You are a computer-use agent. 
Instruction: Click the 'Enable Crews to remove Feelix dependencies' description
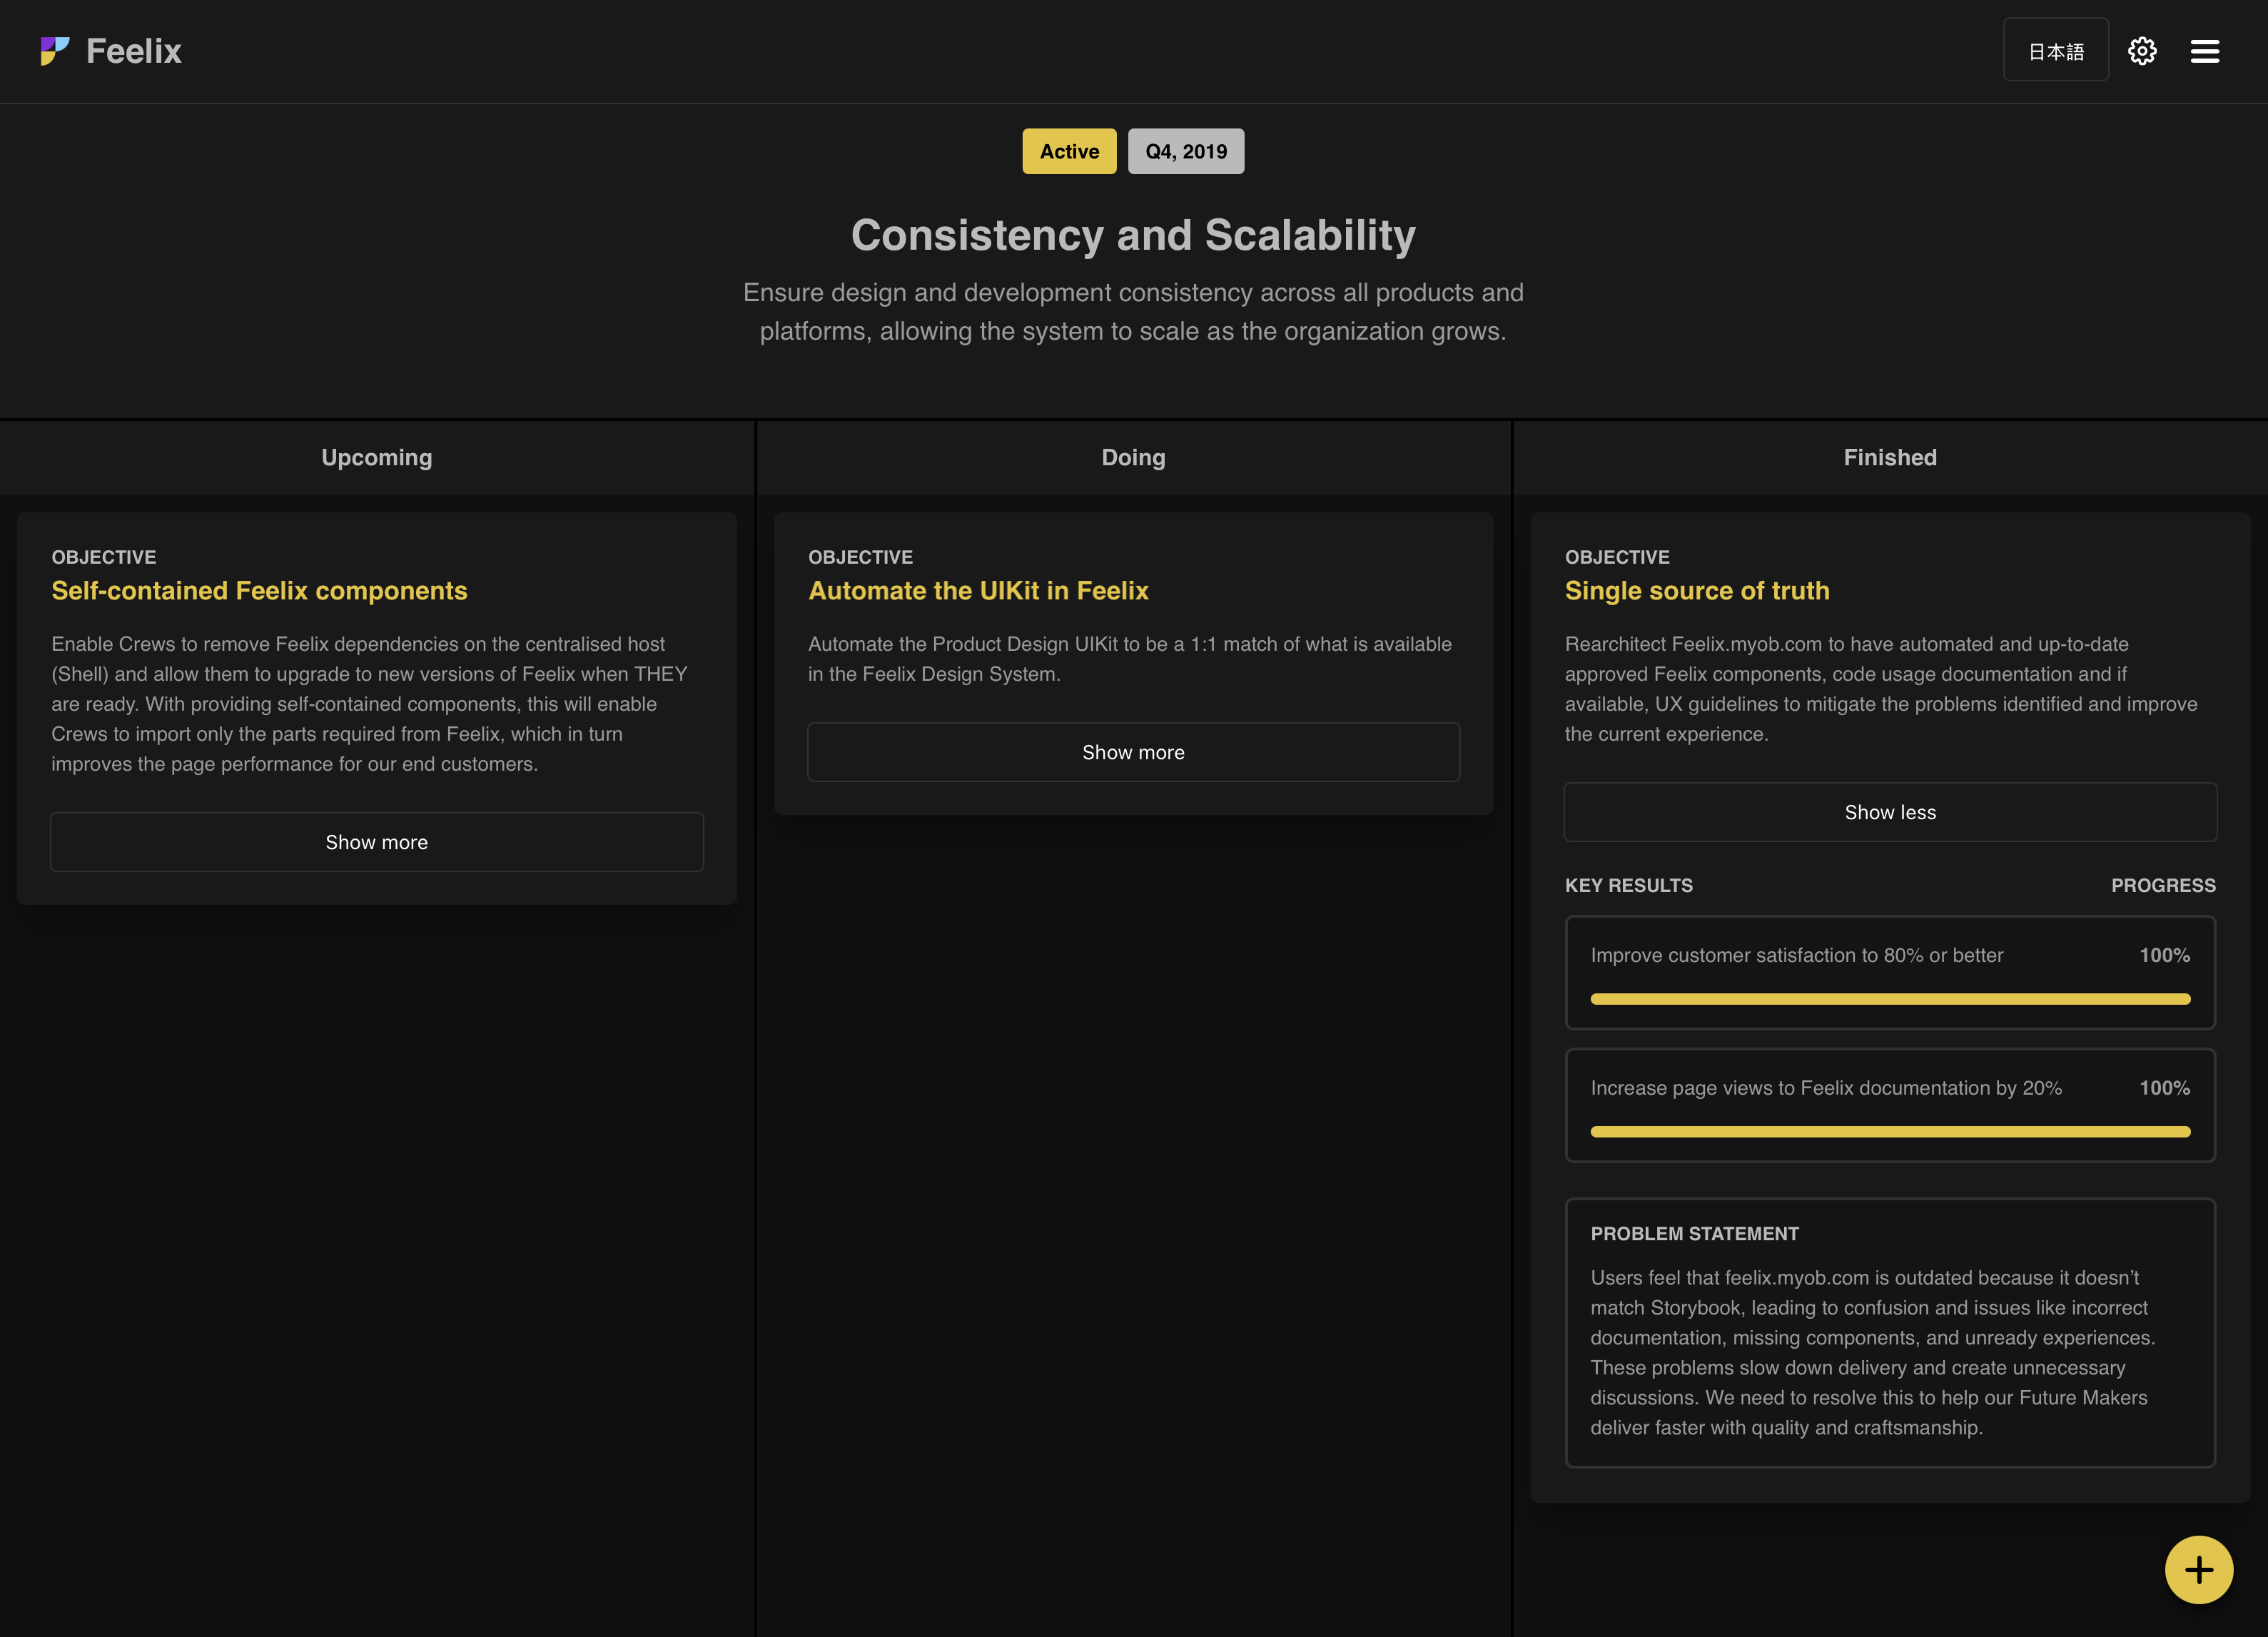pos(369,704)
